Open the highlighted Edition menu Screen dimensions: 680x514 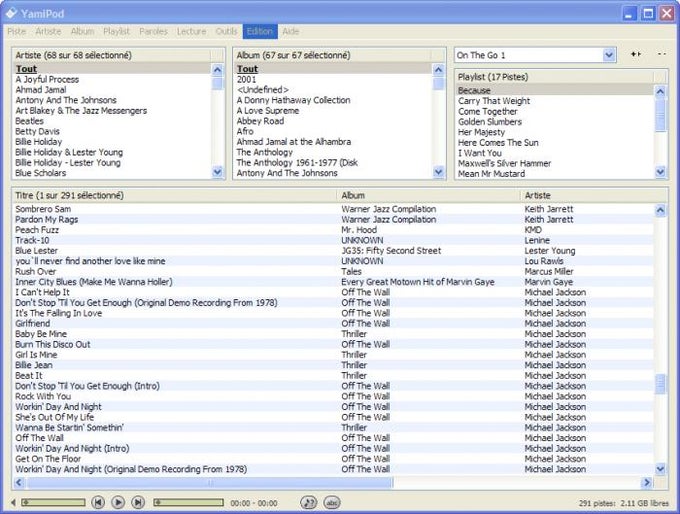260,31
